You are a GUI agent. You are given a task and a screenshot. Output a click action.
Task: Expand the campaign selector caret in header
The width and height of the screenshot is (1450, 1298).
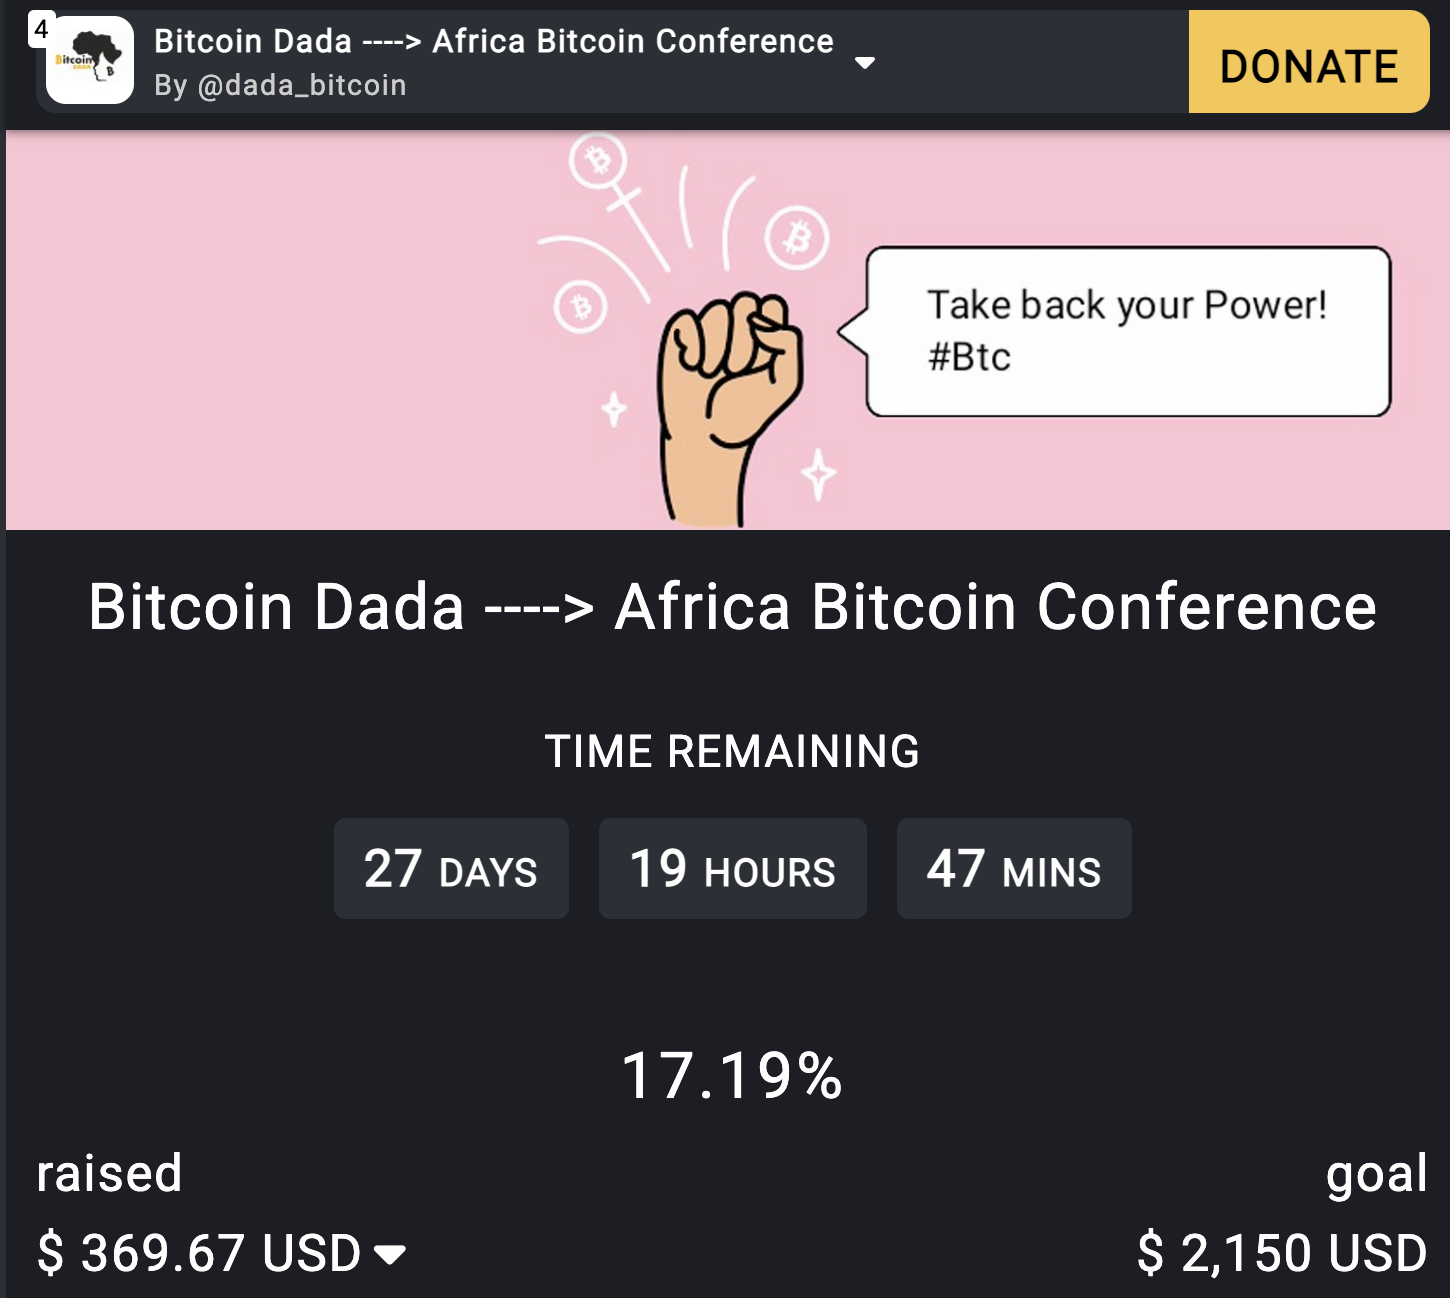[866, 63]
